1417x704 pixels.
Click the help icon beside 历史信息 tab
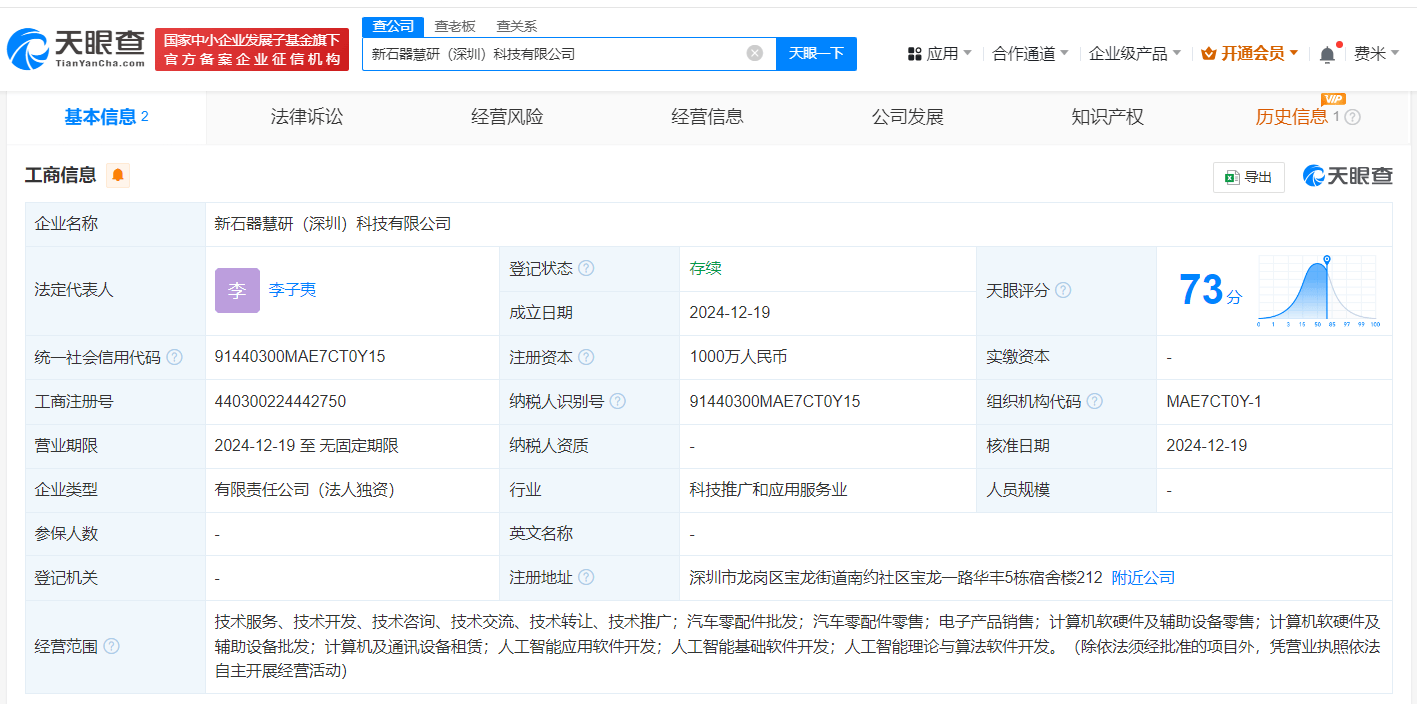click(x=1353, y=117)
